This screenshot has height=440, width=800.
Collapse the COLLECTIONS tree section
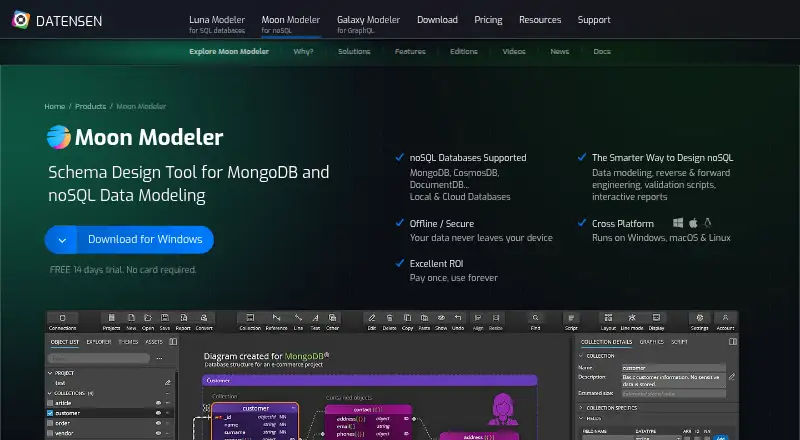click(50, 393)
